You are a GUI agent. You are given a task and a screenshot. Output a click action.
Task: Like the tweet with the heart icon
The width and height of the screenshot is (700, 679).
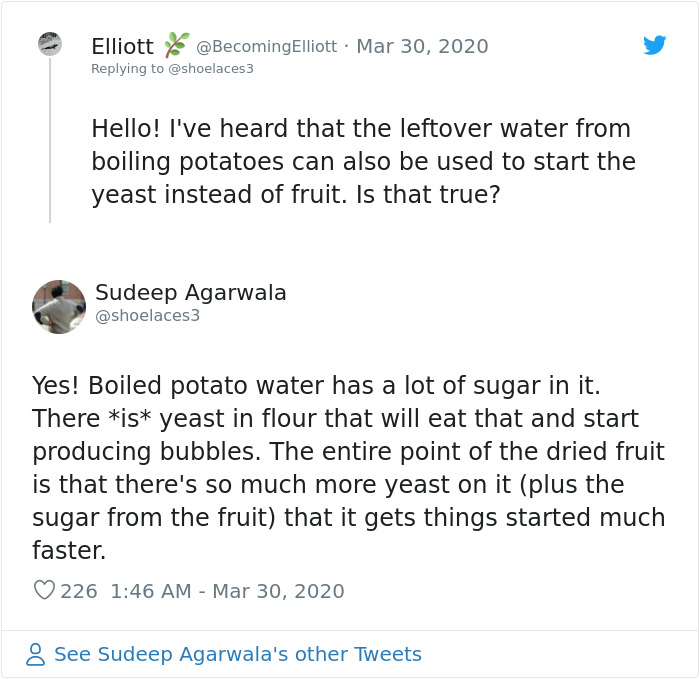pos(44,591)
